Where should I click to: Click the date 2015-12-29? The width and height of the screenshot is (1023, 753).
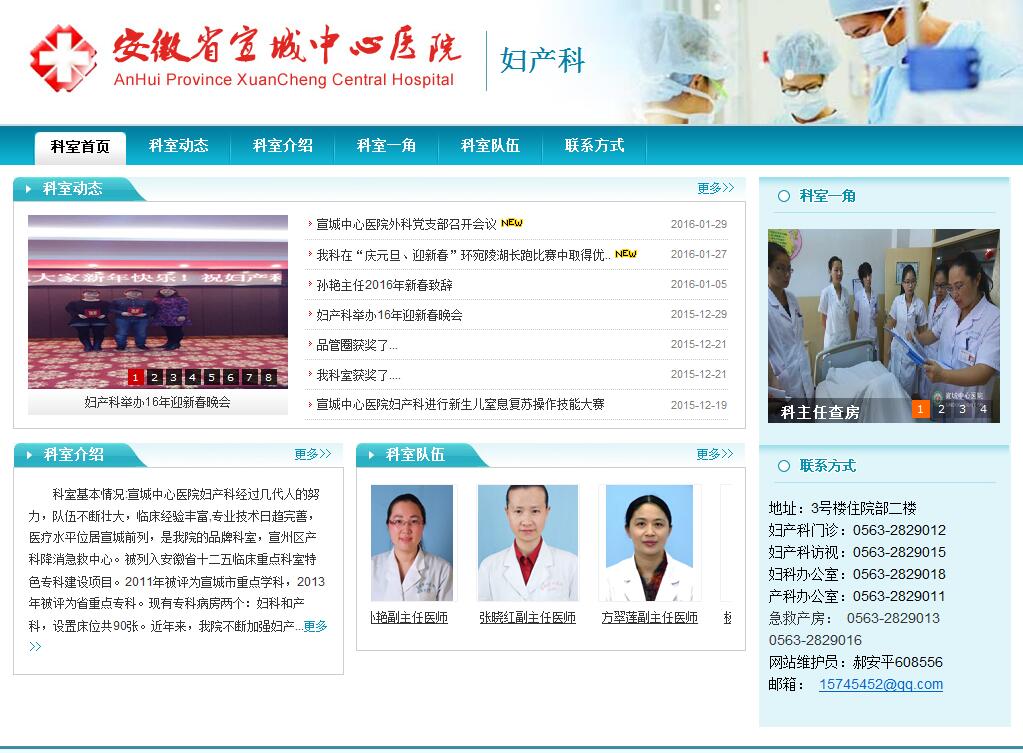pyautogui.click(x=699, y=314)
